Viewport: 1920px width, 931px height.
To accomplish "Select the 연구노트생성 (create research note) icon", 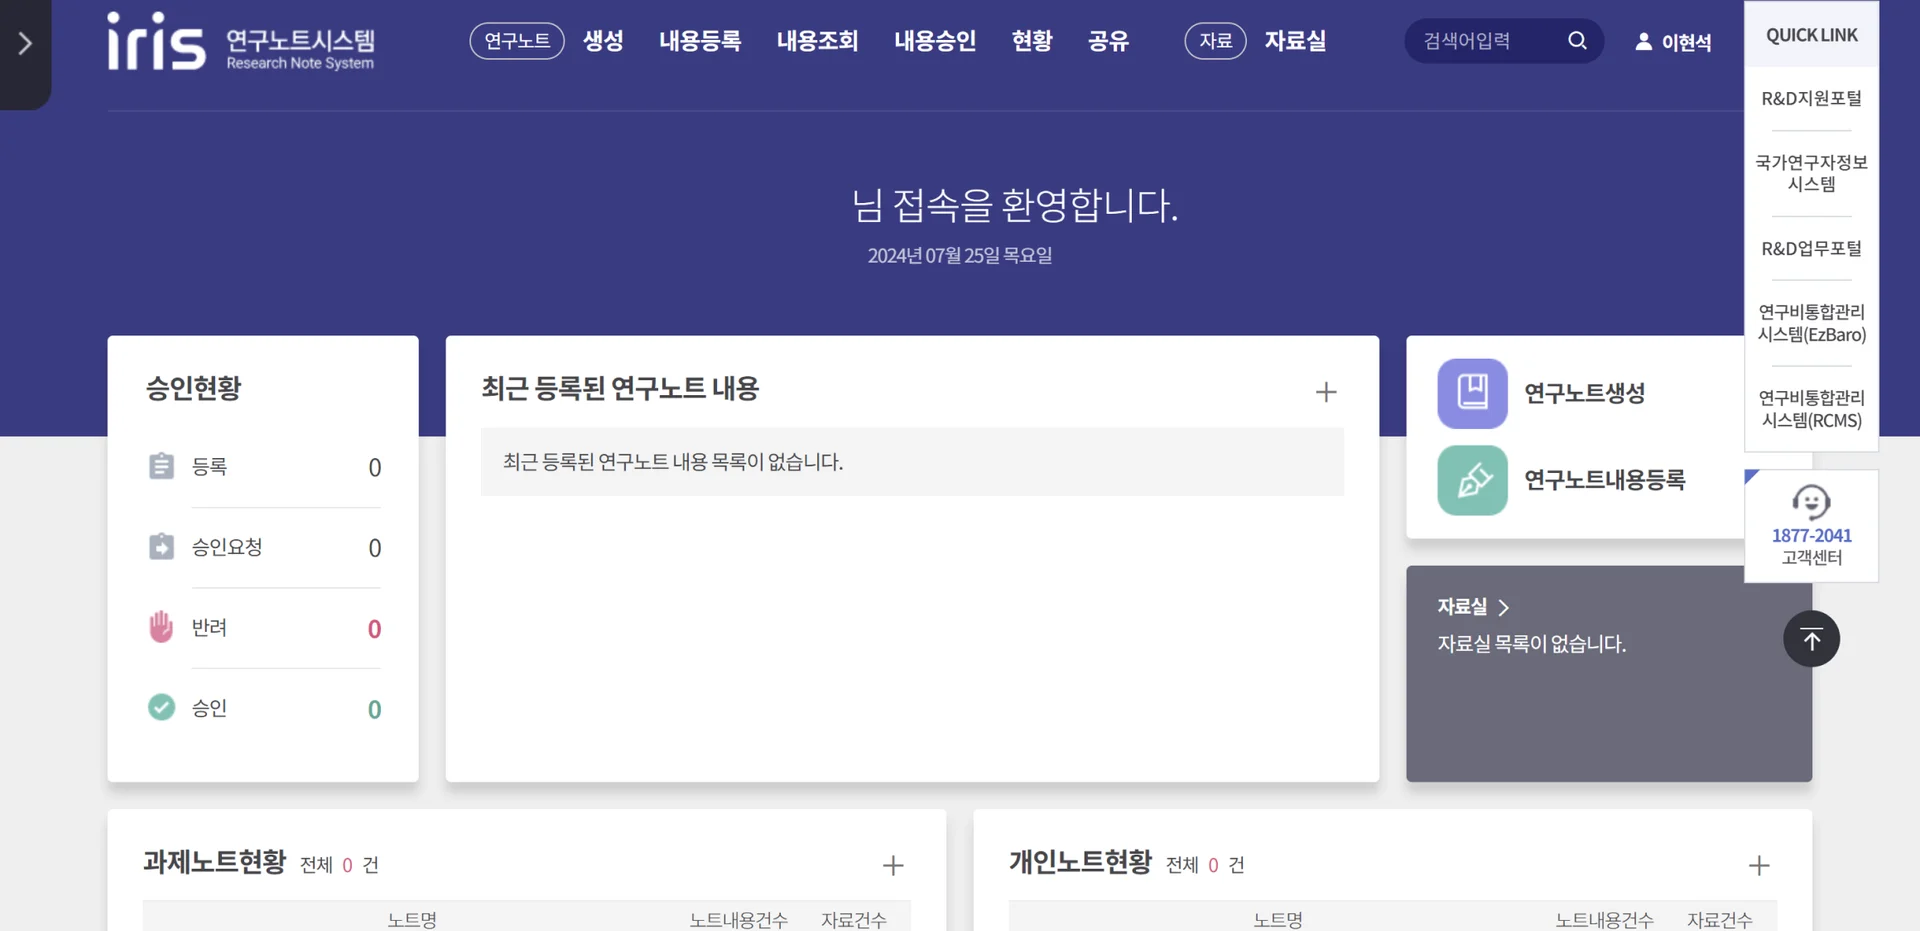I will click(x=1470, y=393).
